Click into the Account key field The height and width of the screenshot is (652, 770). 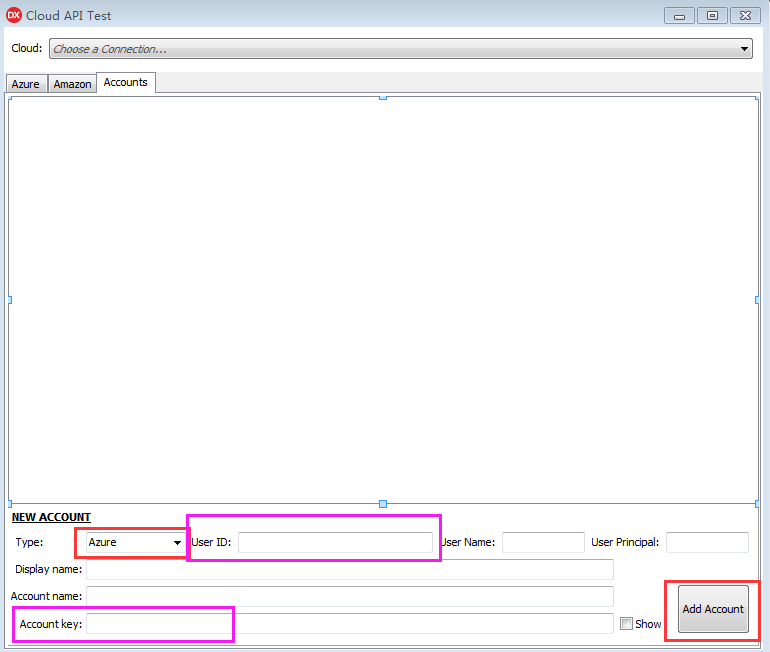click(x=350, y=624)
